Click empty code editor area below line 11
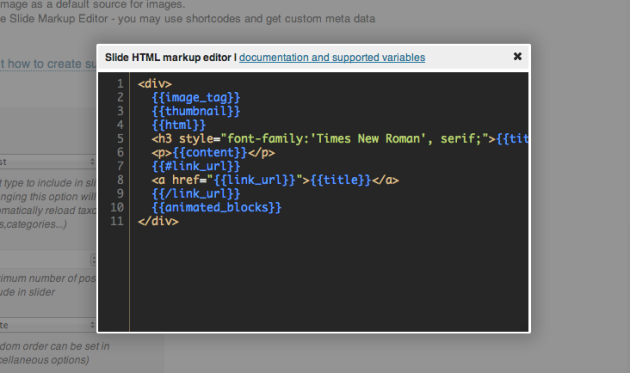Image resolution: width=630 pixels, height=373 pixels. (329, 279)
